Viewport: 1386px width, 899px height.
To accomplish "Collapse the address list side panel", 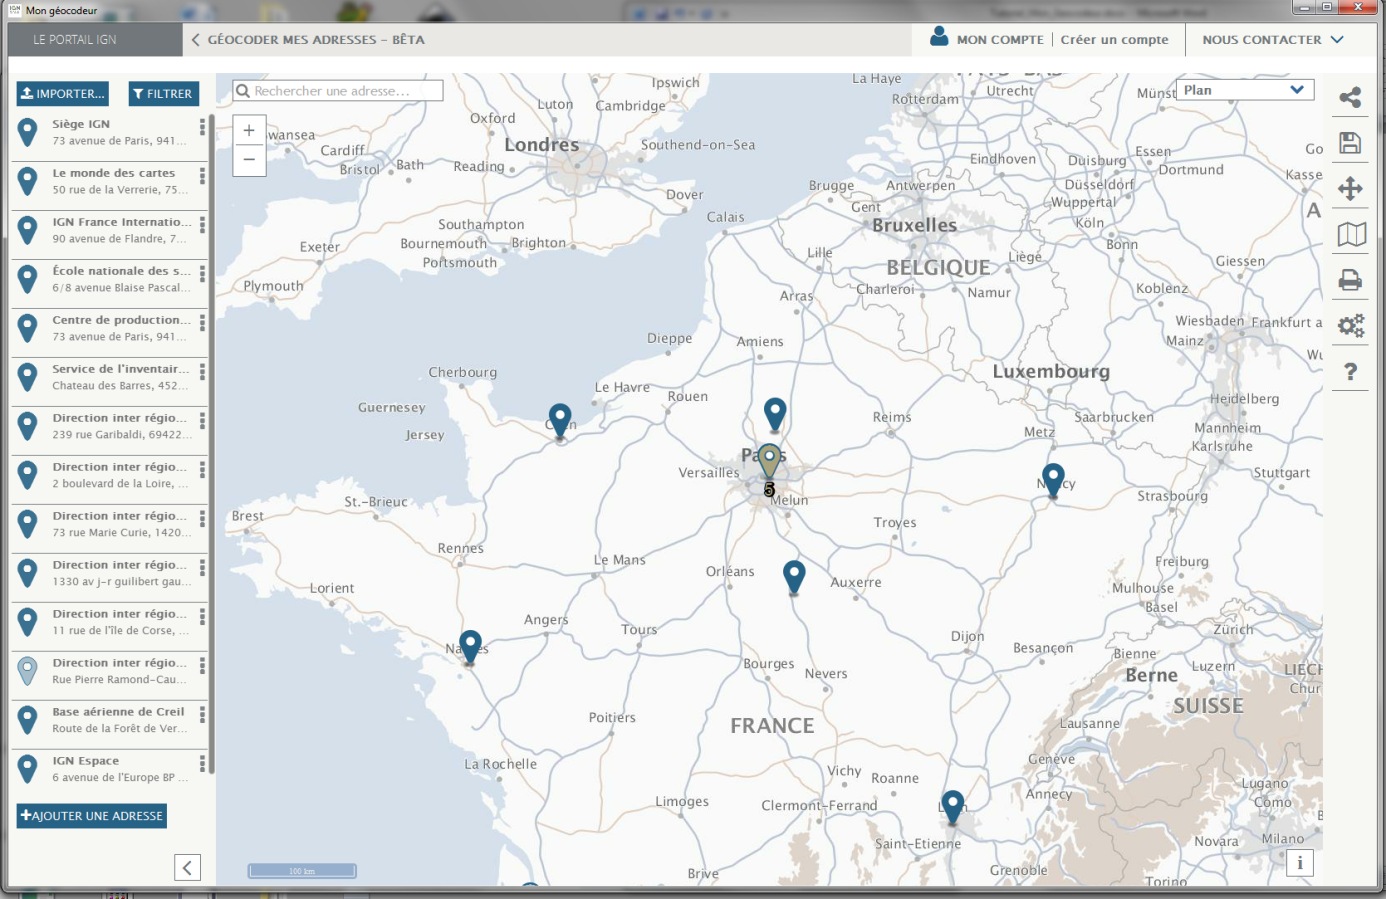I will (187, 867).
